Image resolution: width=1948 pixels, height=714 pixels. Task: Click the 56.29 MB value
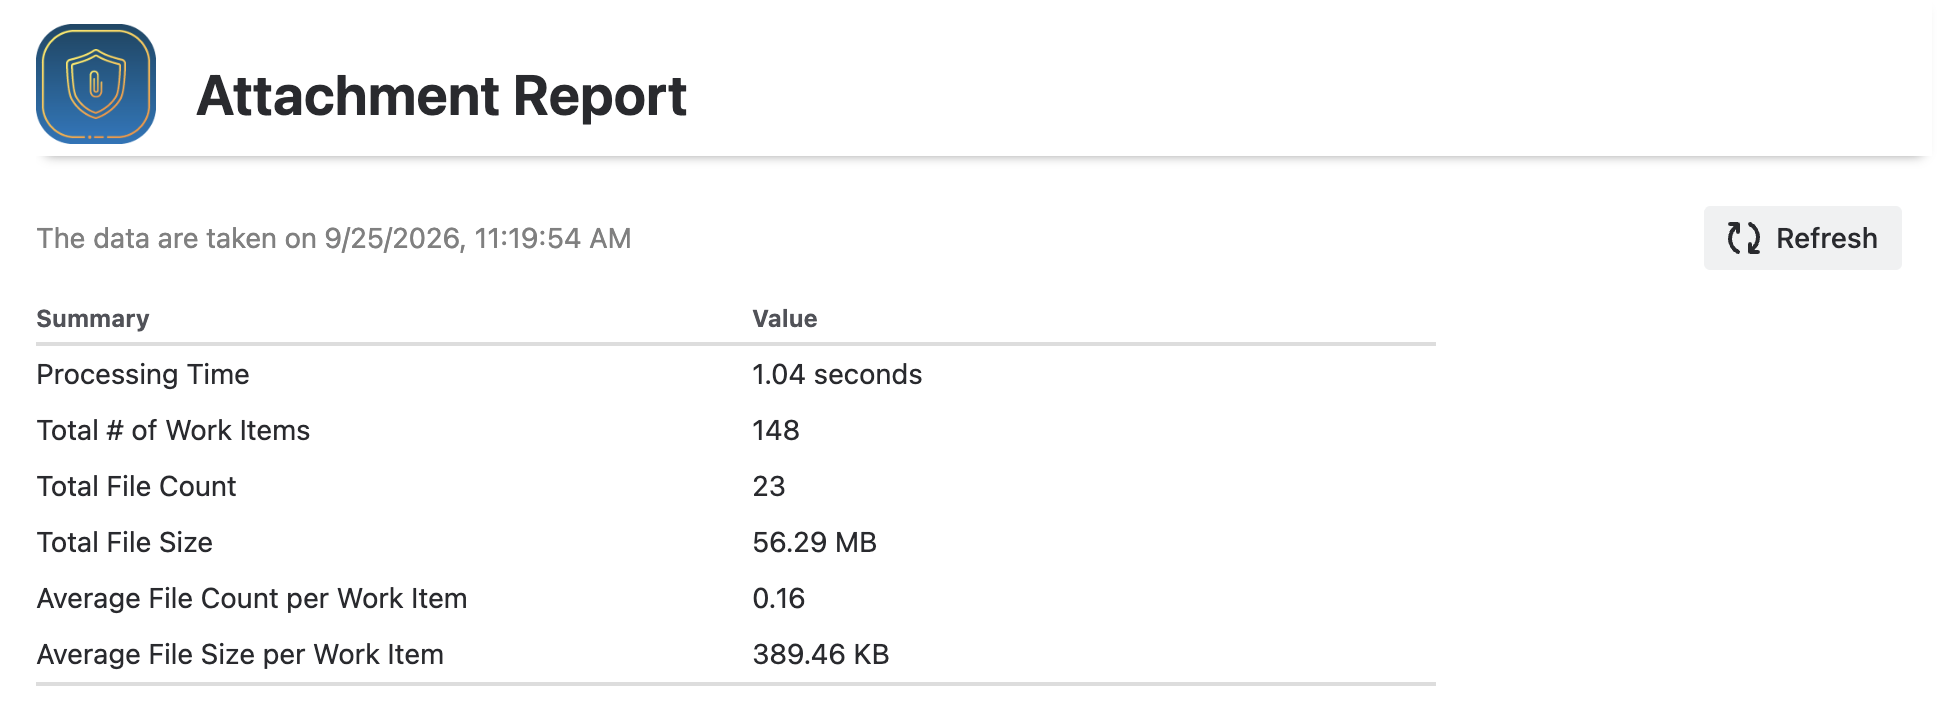pyautogui.click(x=814, y=542)
